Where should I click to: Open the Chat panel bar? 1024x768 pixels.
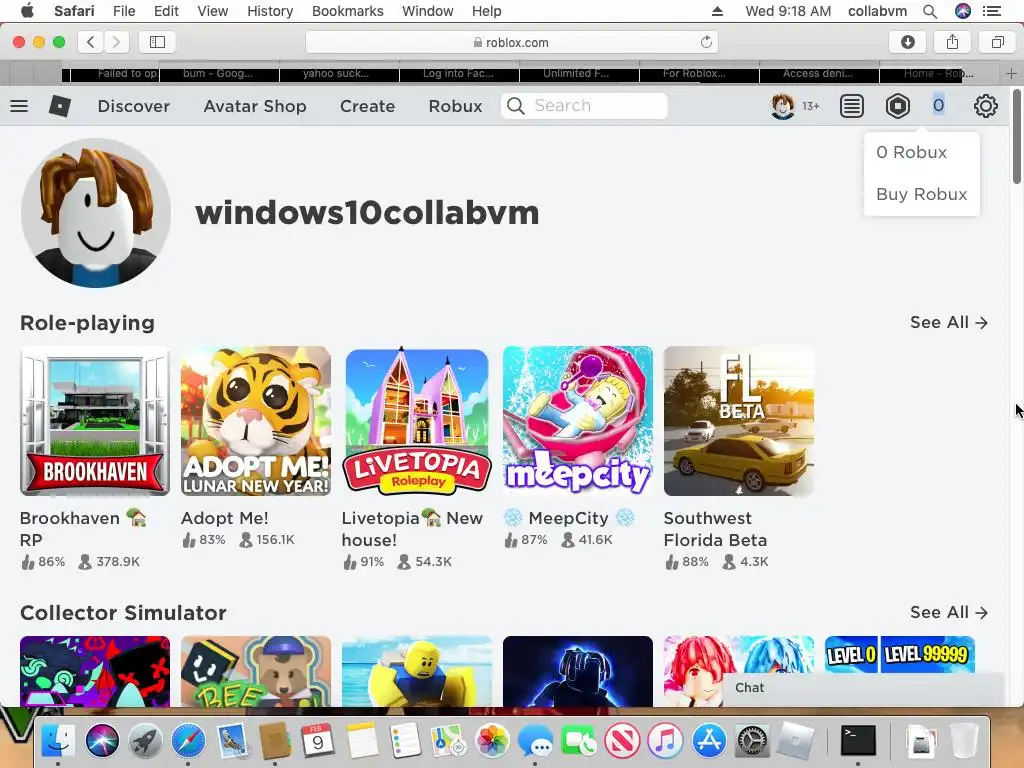[862, 688]
